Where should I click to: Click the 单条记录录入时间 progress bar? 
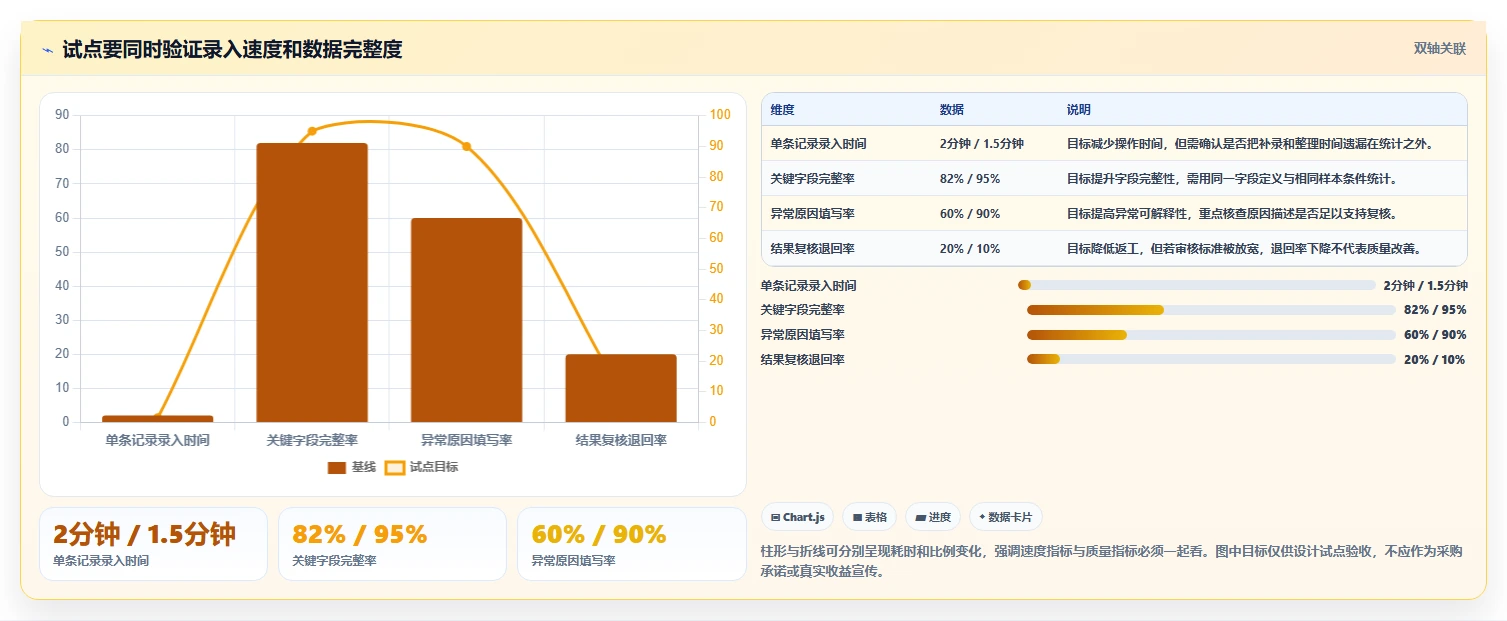(1196, 285)
